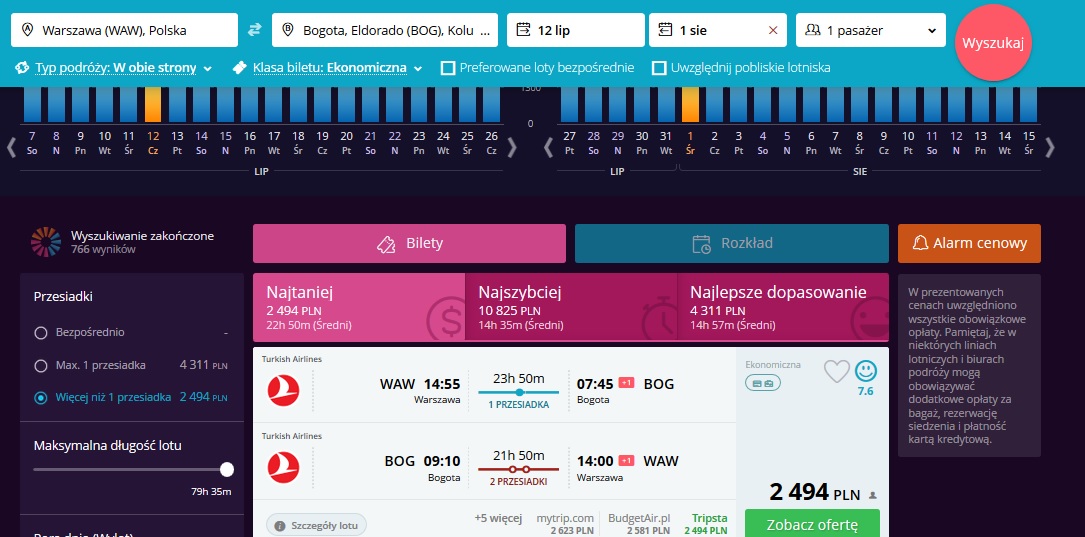Show previous departure dates with the left arrow

[11, 147]
